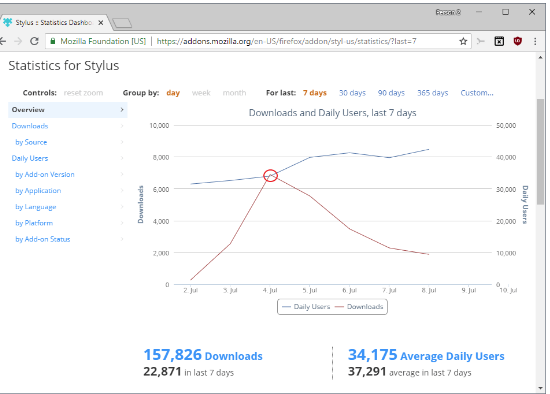Viewport: 550px width, 394px height.
Task: Open the boxed X extension icon
Action: click(499, 41)
